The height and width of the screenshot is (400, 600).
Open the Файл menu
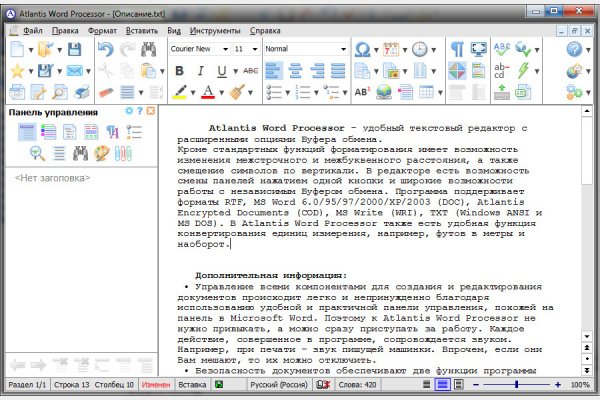(33, 31)
